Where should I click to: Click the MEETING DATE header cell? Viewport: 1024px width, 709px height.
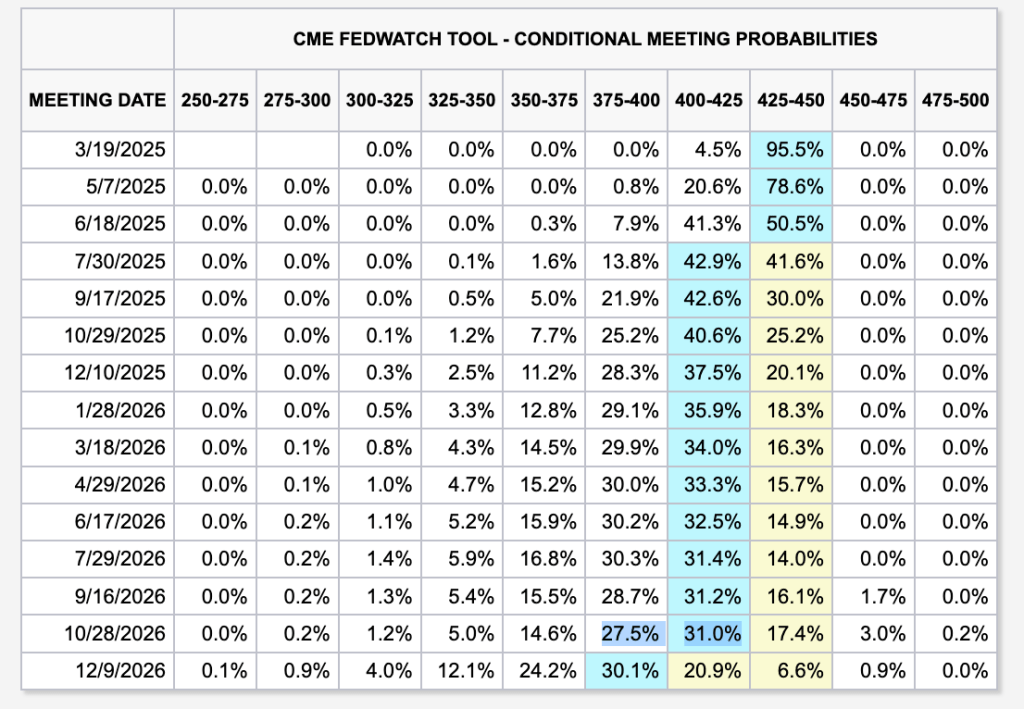(97, 100)
